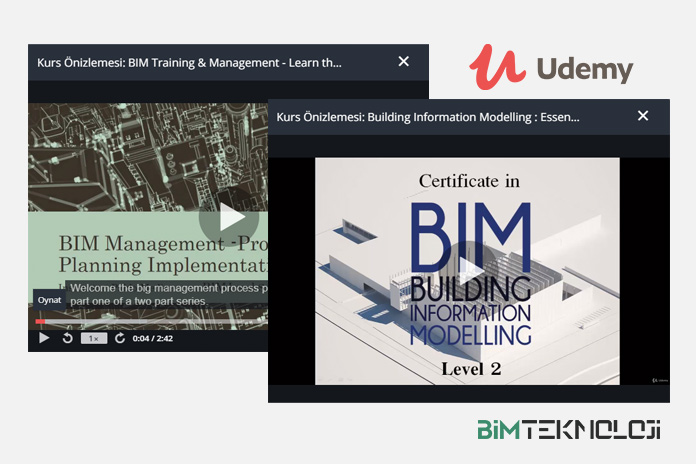This screenshot has height=464, width=696.
Task: Click the red video progress bar
Action: pyautogui.click(x=40, y=321)
